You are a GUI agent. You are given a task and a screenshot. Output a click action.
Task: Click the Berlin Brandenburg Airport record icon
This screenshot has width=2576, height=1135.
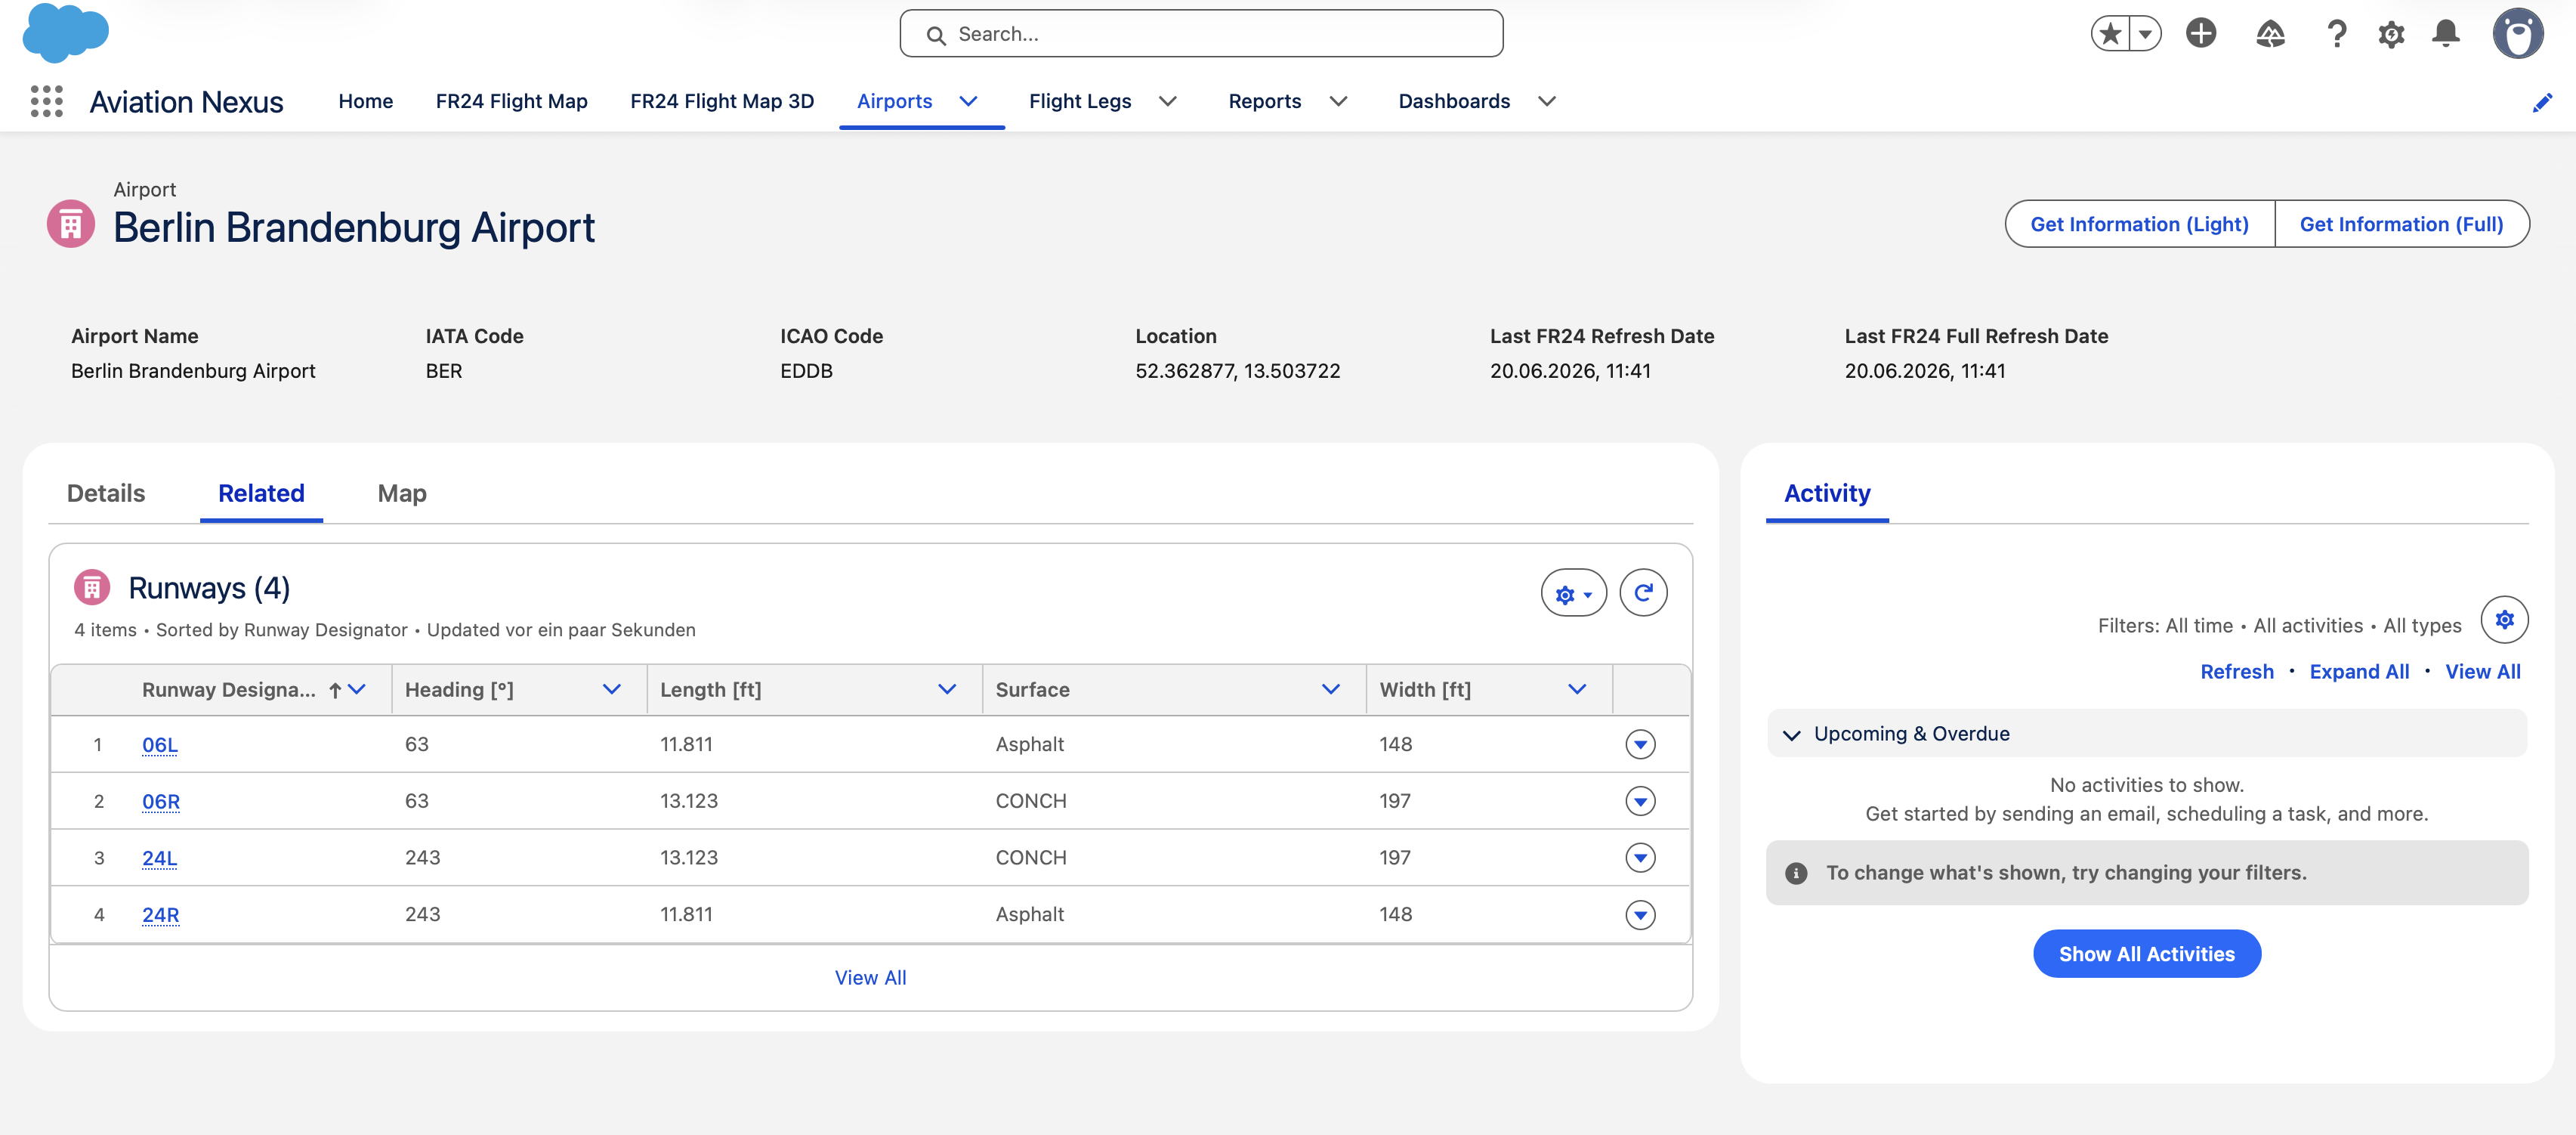click(71, 224)
